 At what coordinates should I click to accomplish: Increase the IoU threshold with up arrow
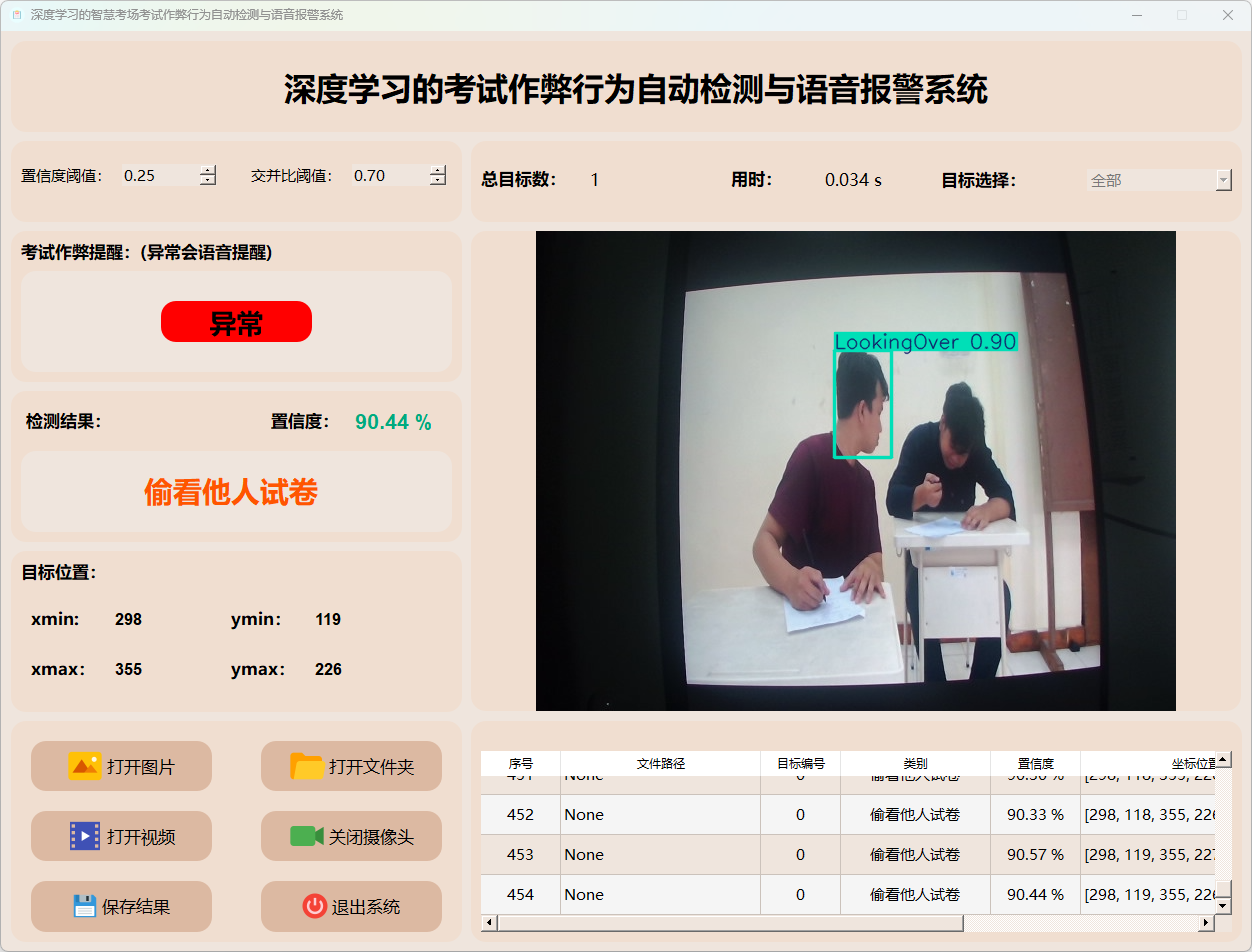click(438, 170)
